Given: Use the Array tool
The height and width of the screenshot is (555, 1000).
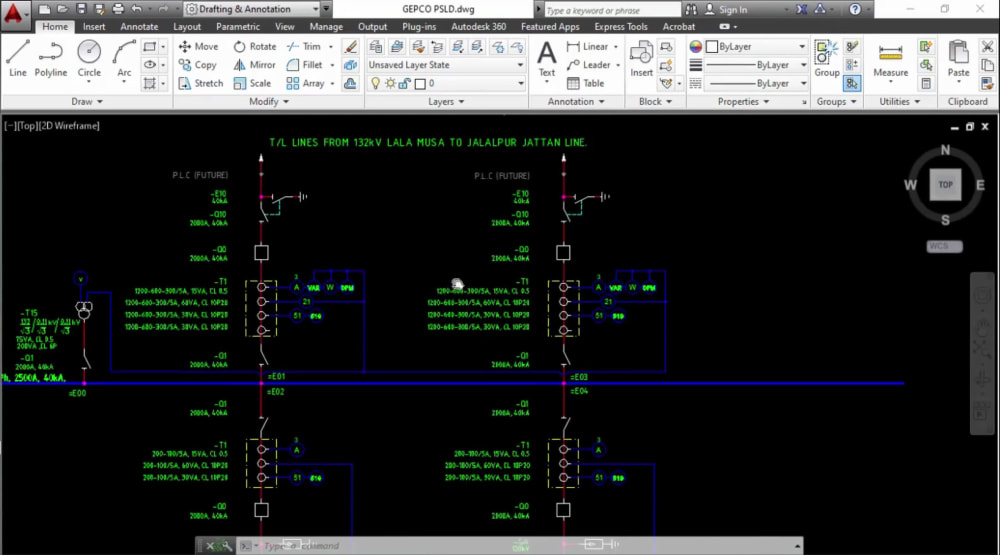Looking at the screenshot, I should pyautogui.click(x=305, y=84).
